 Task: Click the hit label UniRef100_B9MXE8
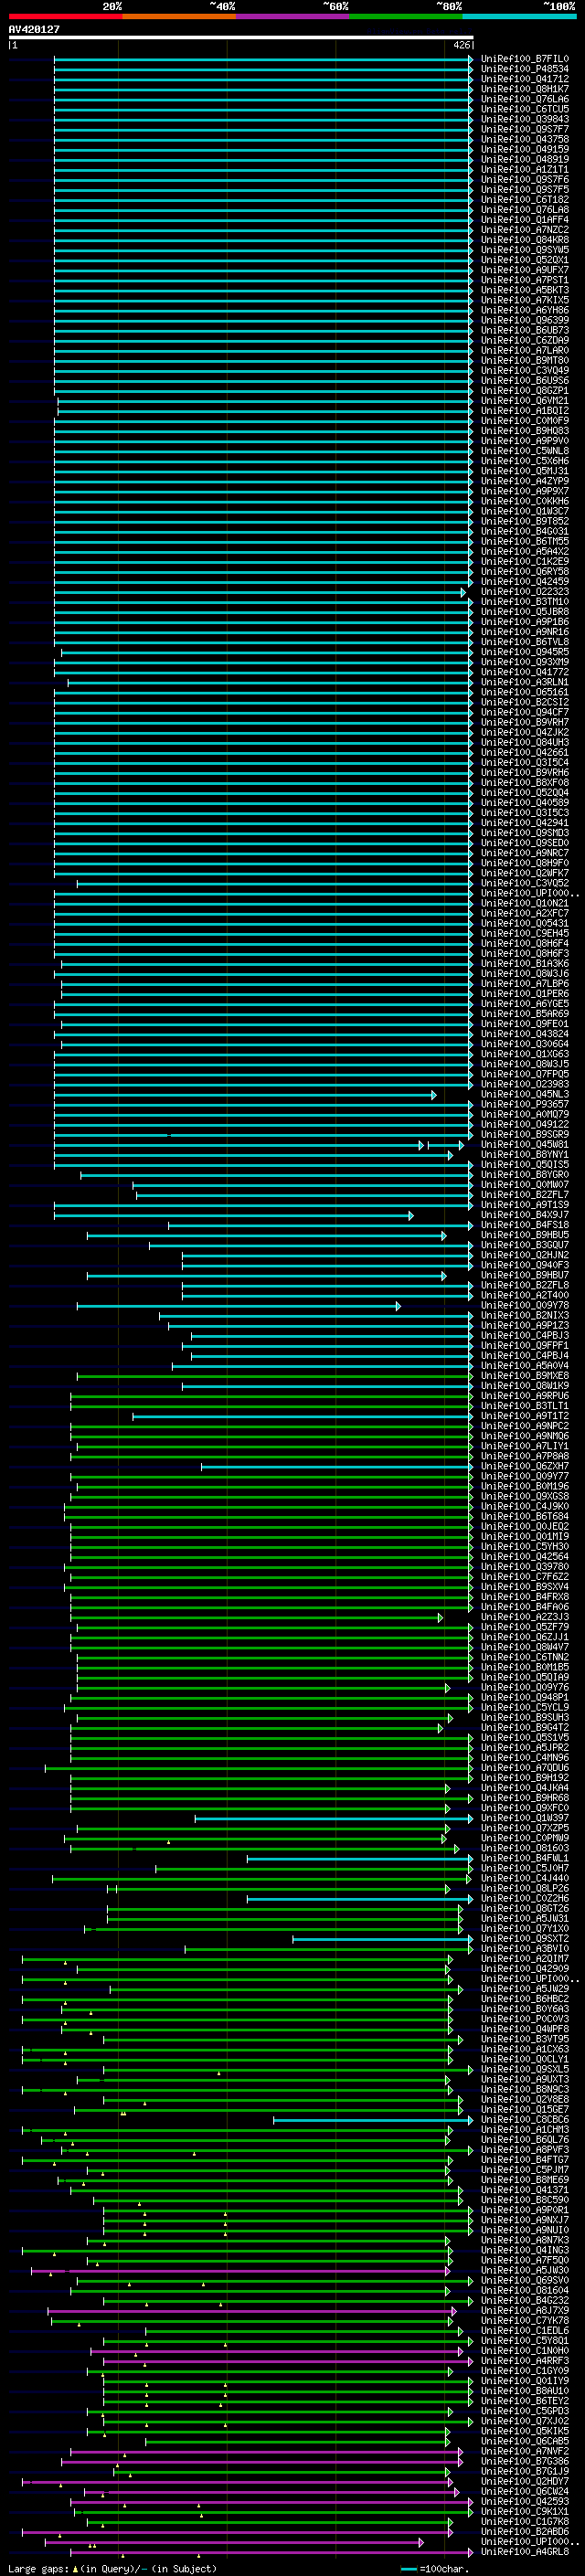(525, 1376)
